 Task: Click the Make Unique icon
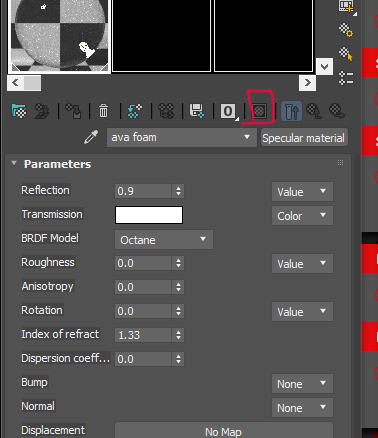tap(166, 111)
